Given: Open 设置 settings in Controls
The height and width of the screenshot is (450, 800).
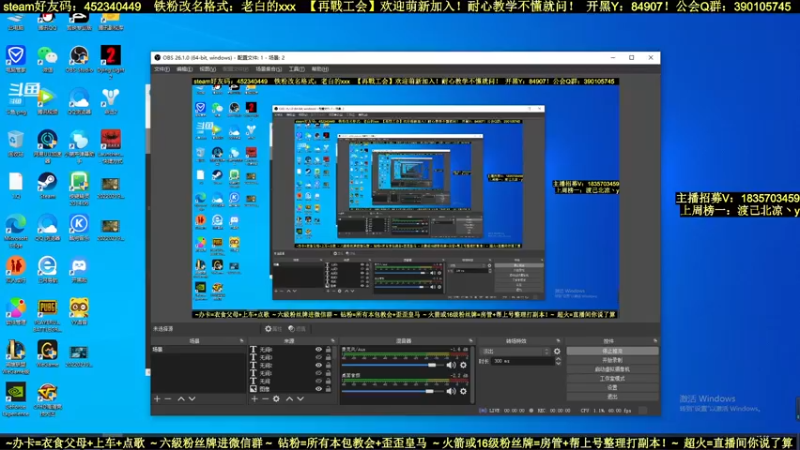Looking at the screenshot, I should pyautogui.click(x=612, y=388).
